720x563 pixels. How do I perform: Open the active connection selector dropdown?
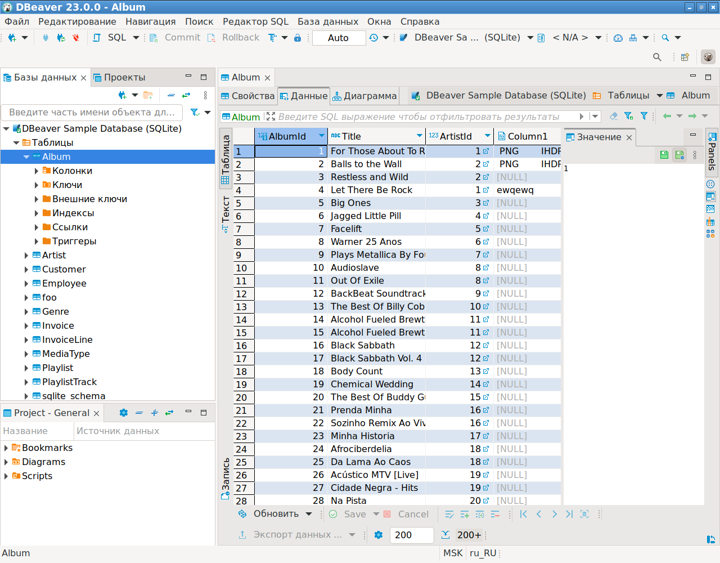coord(530,38)
